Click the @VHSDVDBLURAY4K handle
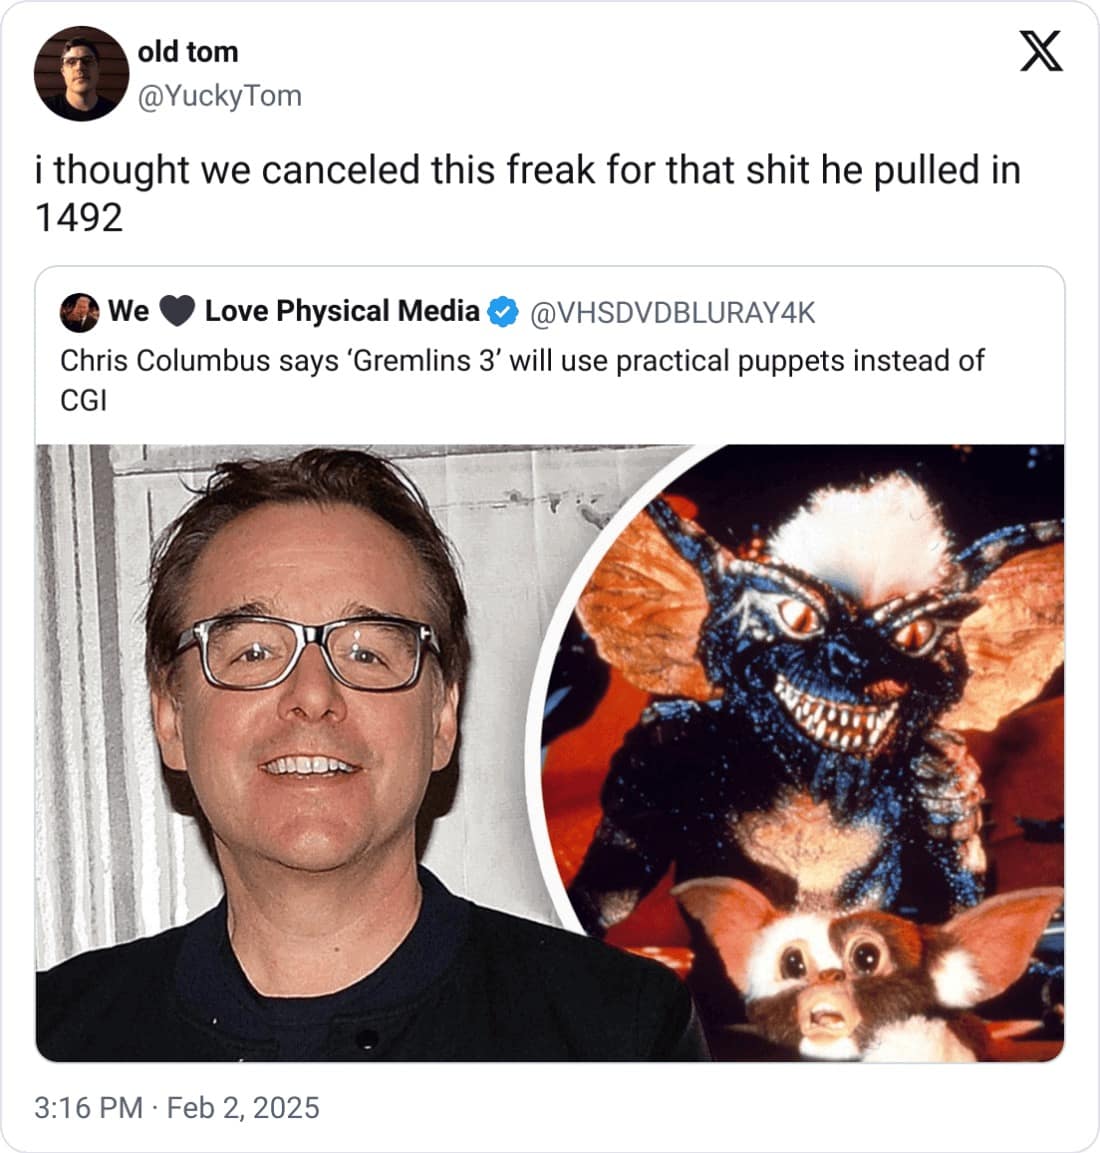The width and height of the screenshot is (1100, 1153). tap(672, 313)
